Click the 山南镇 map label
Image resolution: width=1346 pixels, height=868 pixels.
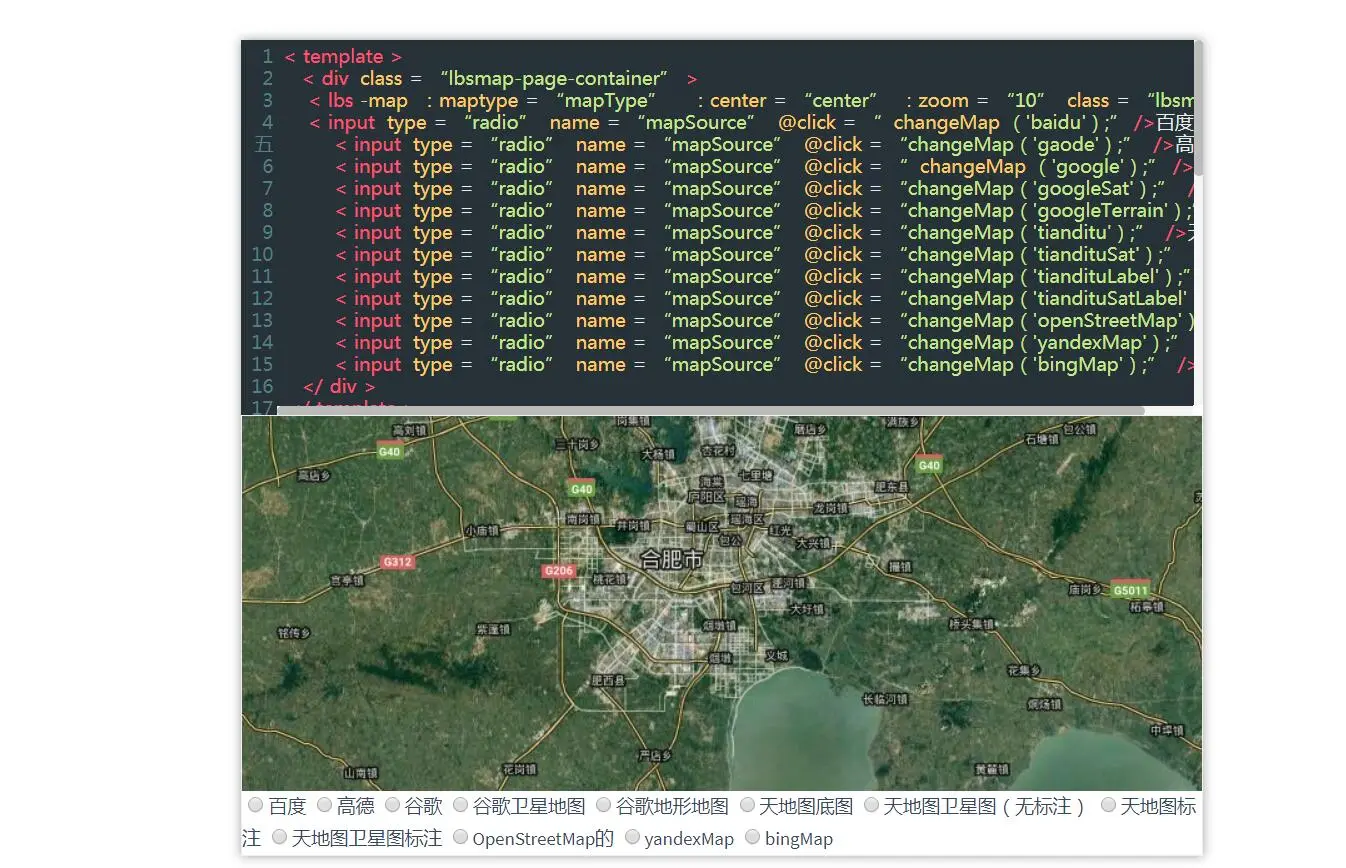click(361, 773)
